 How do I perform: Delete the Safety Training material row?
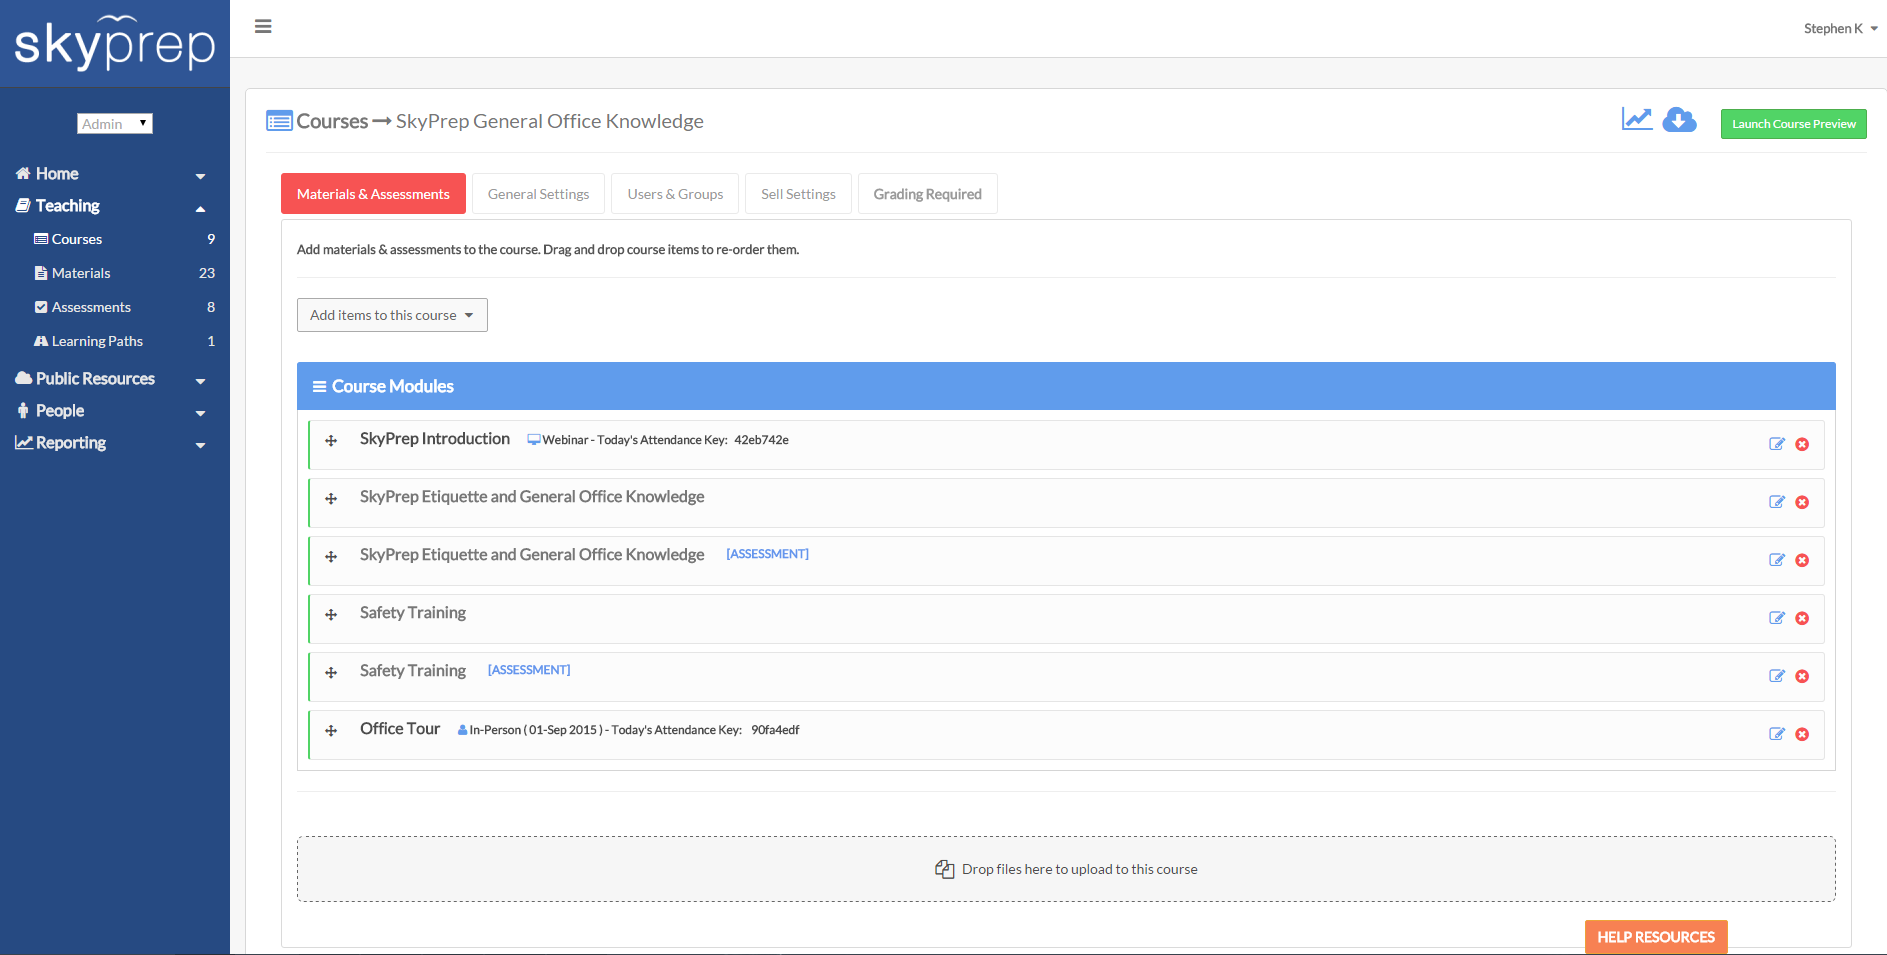click(1802, 618)
